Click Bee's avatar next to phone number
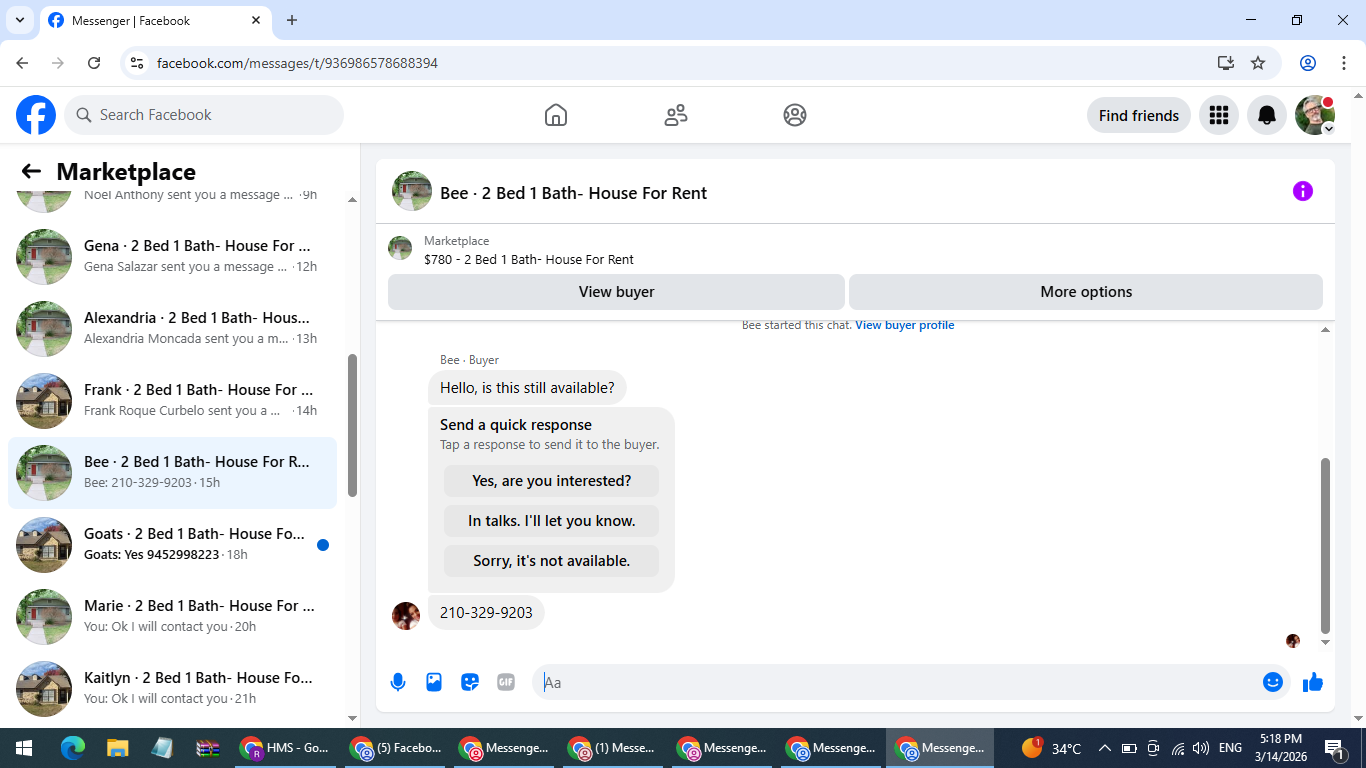 pos(406,616)
